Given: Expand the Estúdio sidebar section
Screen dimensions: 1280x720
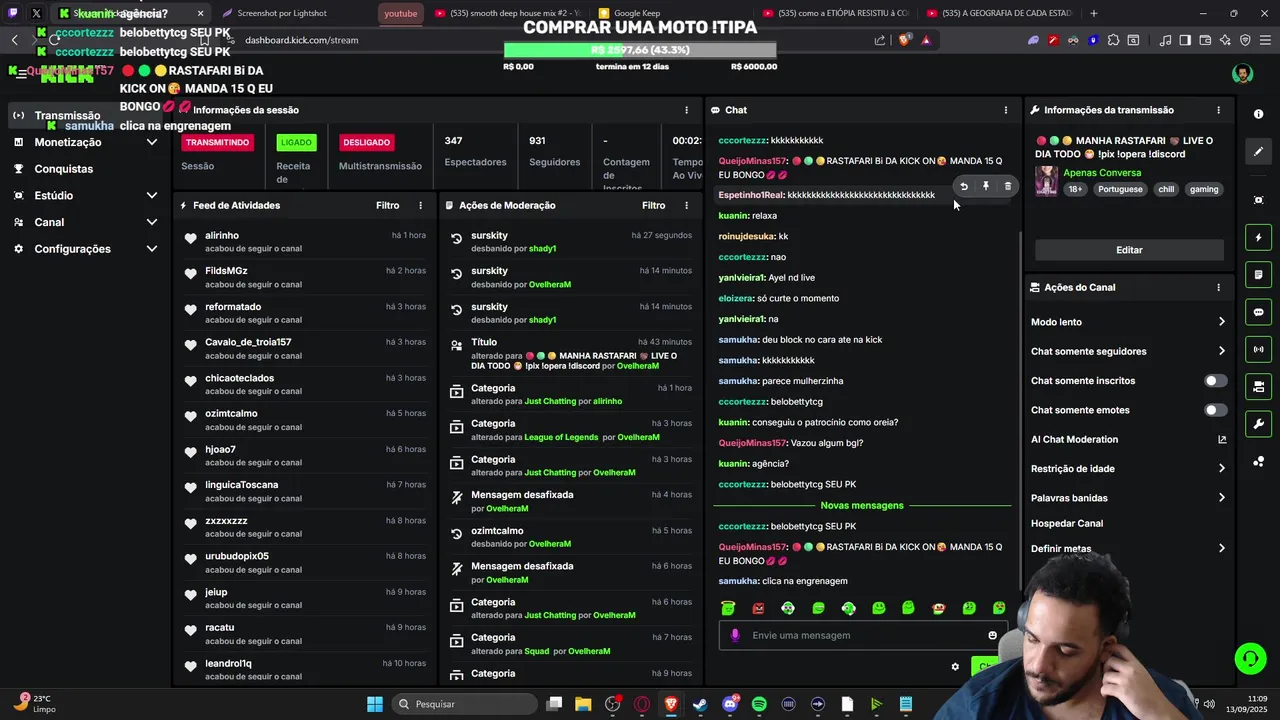Looking at the screenshot, I should click(x=152, y=195).
